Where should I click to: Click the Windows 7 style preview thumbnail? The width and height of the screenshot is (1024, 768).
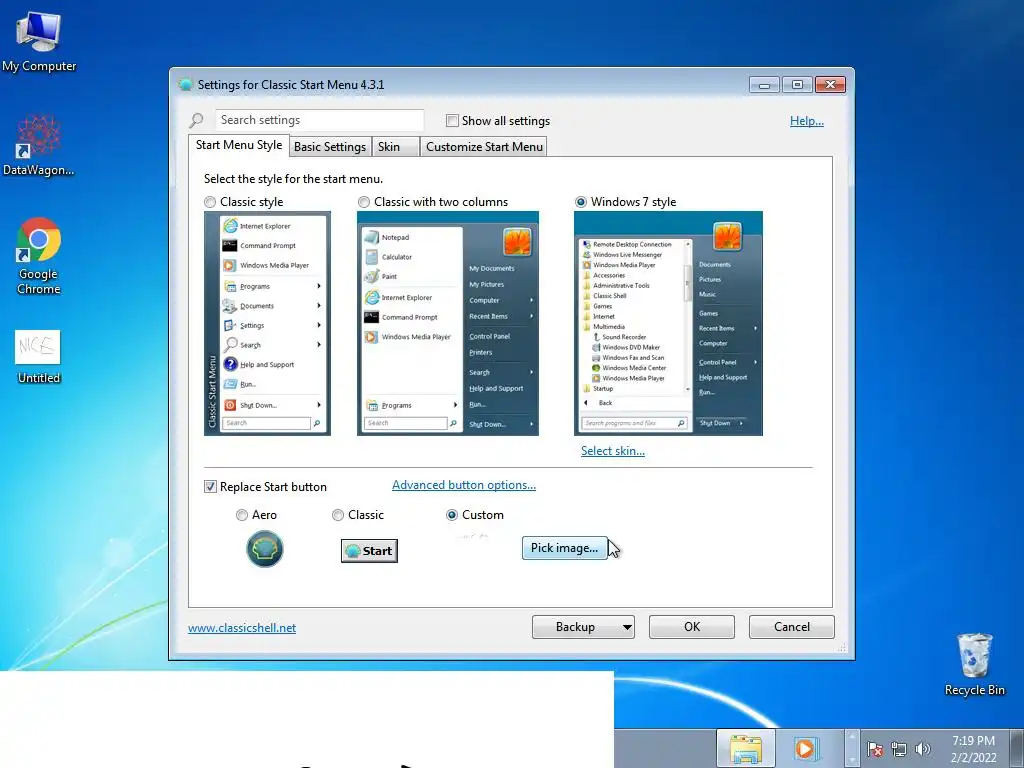tap(668, 323)
